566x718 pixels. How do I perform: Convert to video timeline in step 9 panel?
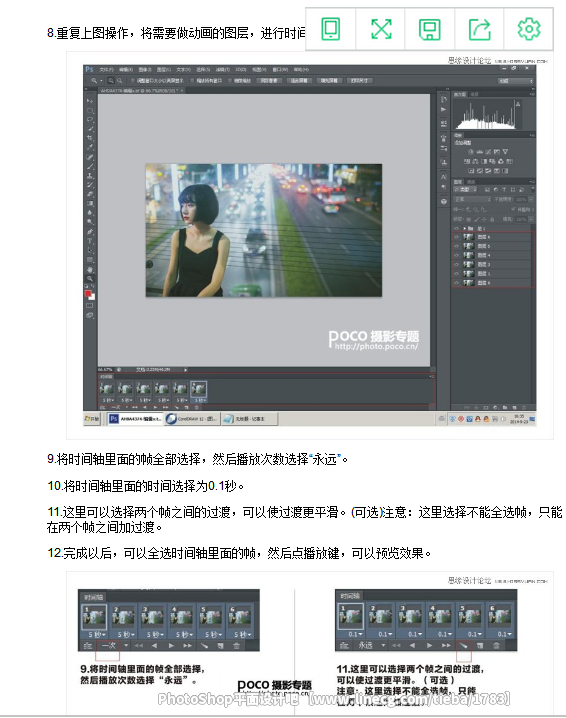87,646
